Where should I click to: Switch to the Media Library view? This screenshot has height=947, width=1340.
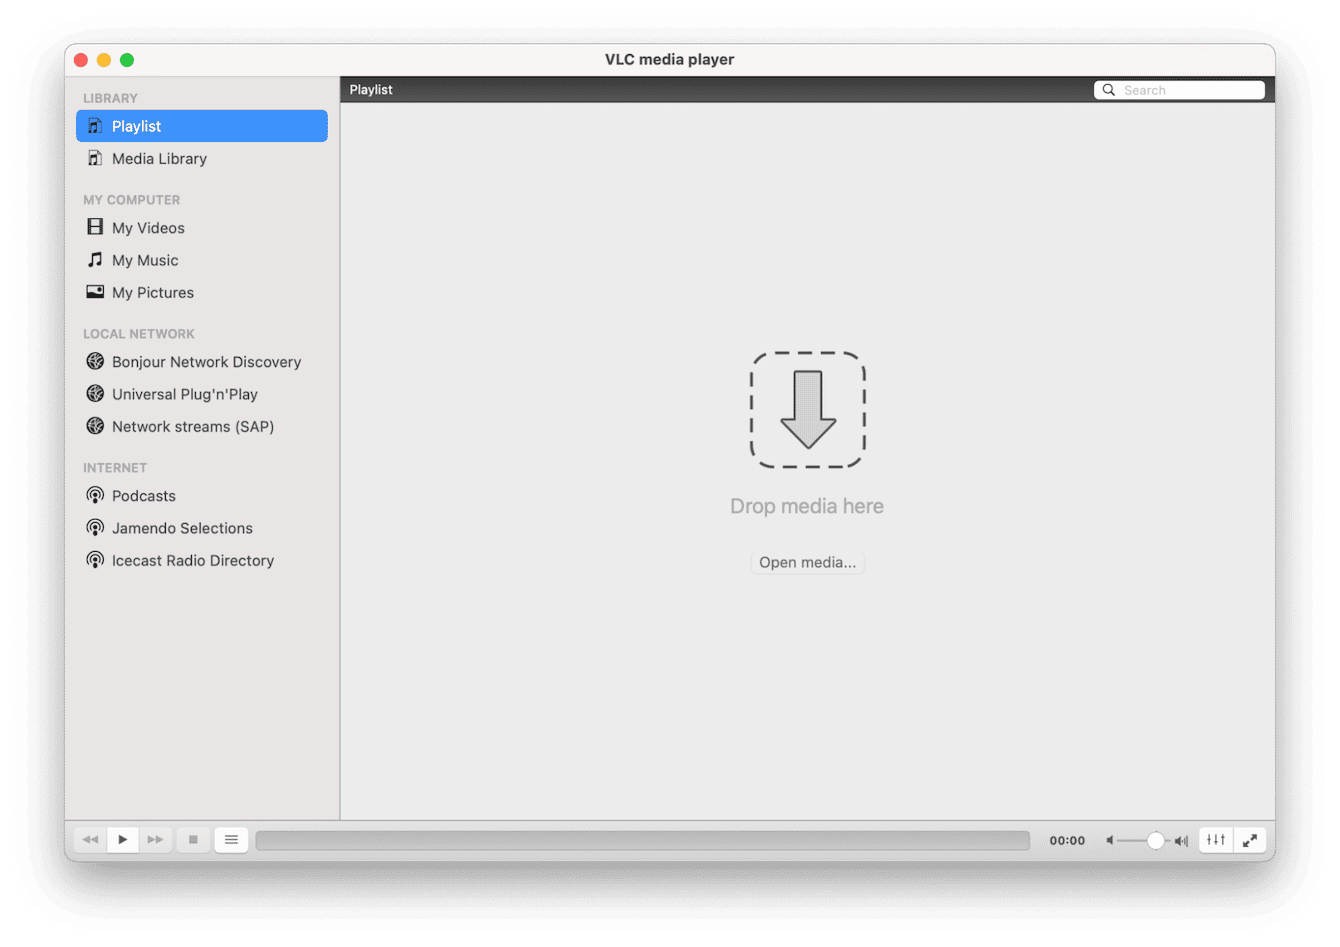click(158, 158)
